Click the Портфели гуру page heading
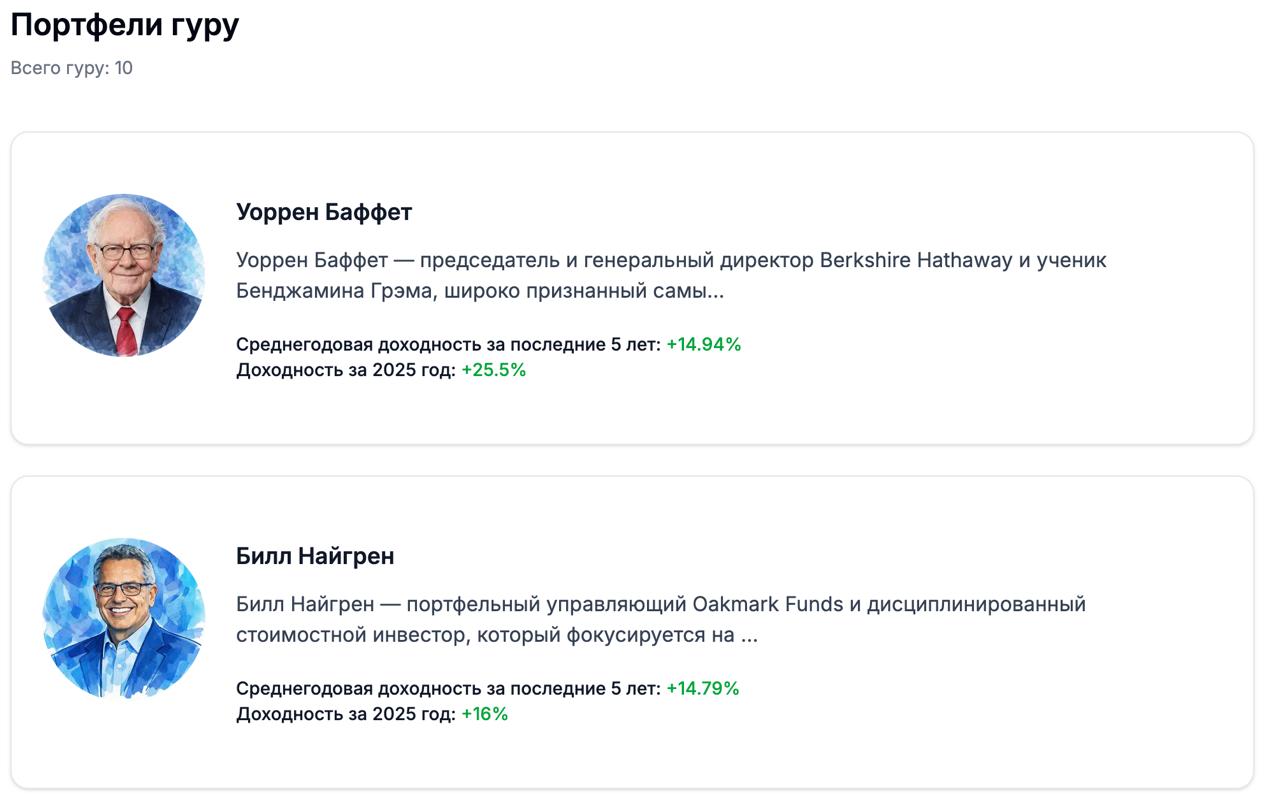Image resolution: width=1280 pixels, height=807 pixels. coord(122,23)
